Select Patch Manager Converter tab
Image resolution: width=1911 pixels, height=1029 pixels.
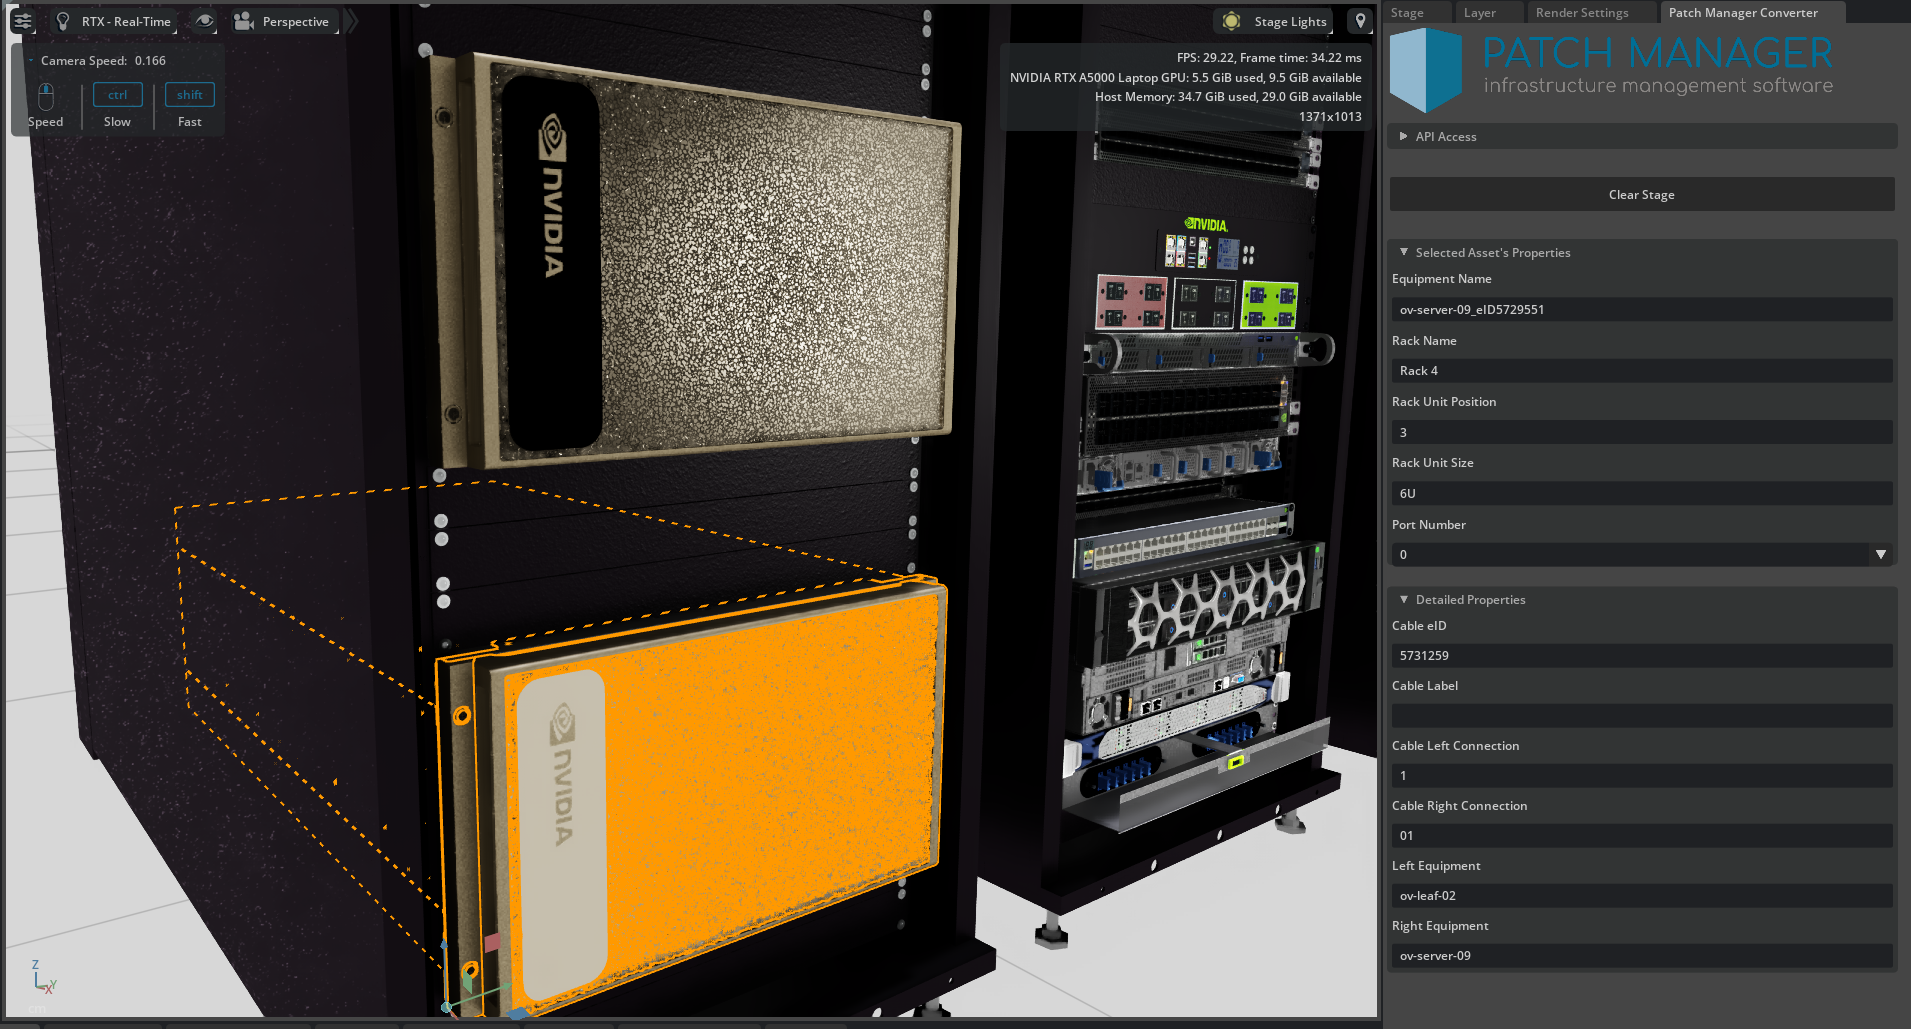tap(1743, 13)
